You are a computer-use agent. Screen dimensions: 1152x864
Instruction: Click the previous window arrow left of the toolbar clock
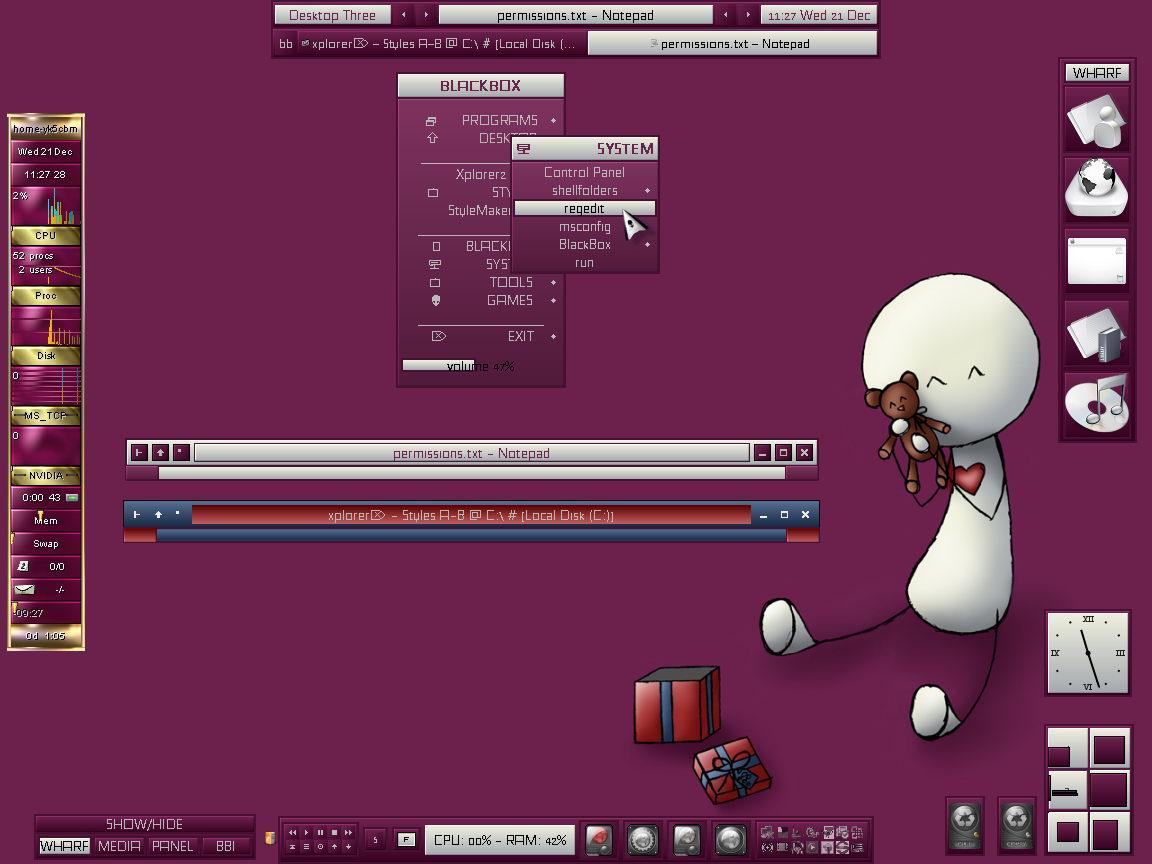tap(725, 15)
